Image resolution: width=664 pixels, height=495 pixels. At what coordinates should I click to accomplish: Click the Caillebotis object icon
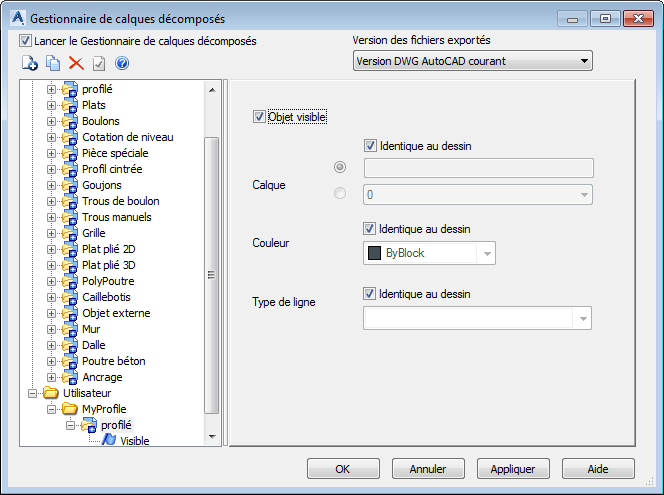(70, 297)
